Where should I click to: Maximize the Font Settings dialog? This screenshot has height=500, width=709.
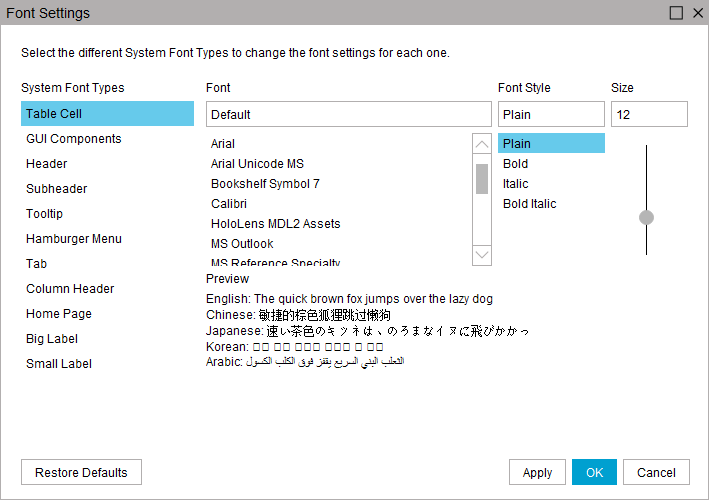(x=676, y=13)
